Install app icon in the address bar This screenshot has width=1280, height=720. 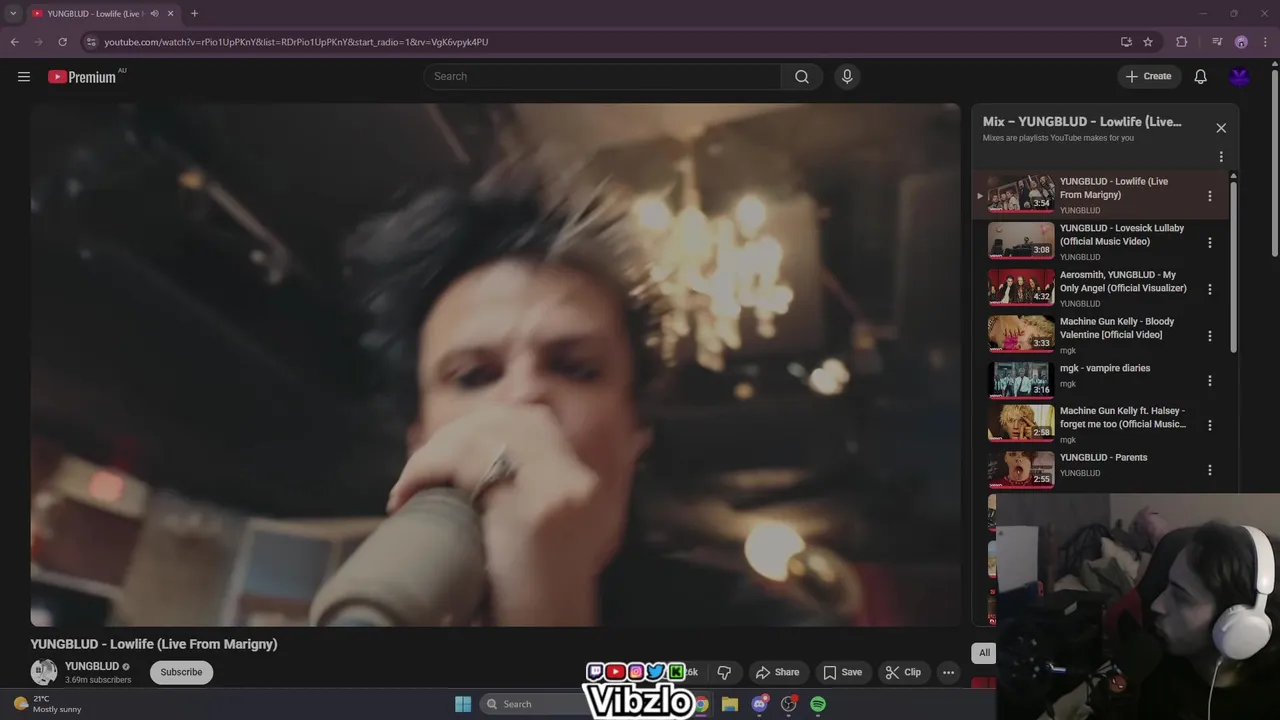tap(1126, 42)
